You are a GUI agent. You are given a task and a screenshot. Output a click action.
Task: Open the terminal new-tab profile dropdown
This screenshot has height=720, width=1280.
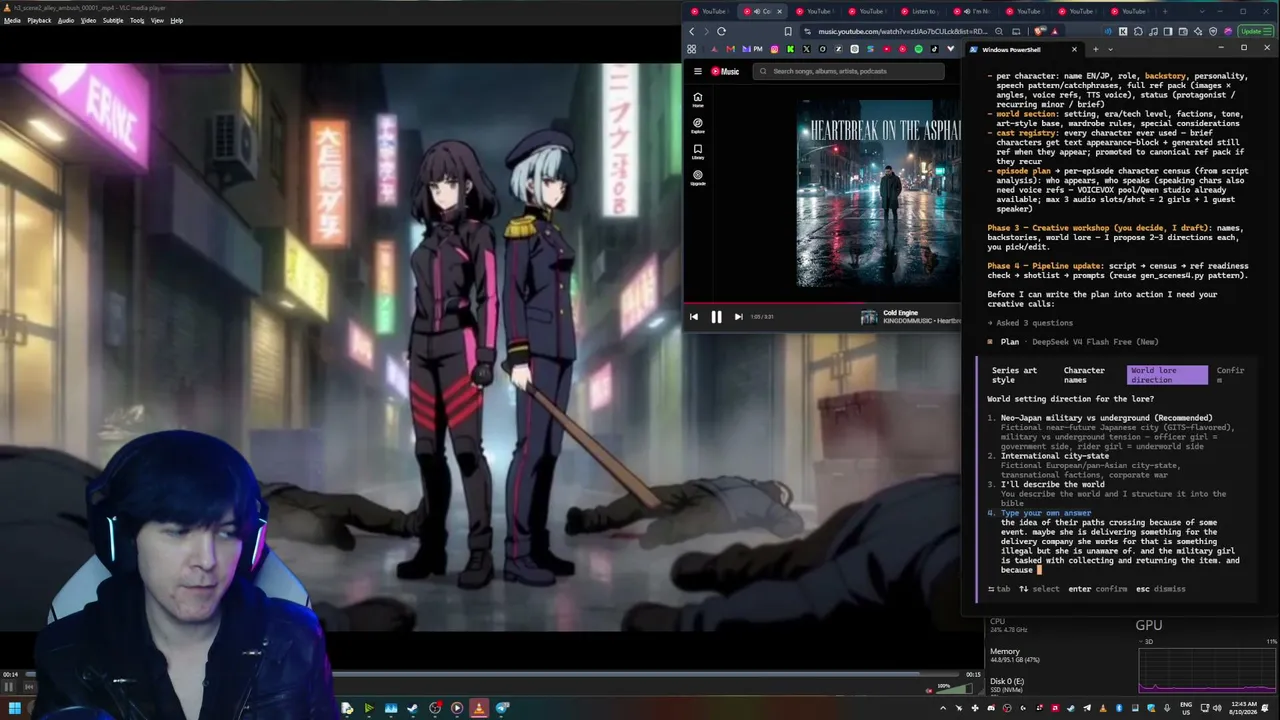(x=1112, y=49)
